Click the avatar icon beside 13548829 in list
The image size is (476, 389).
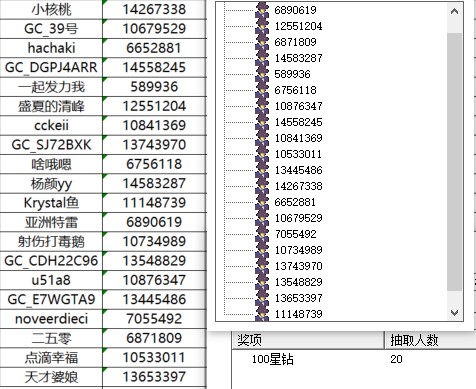coord(262,282)
